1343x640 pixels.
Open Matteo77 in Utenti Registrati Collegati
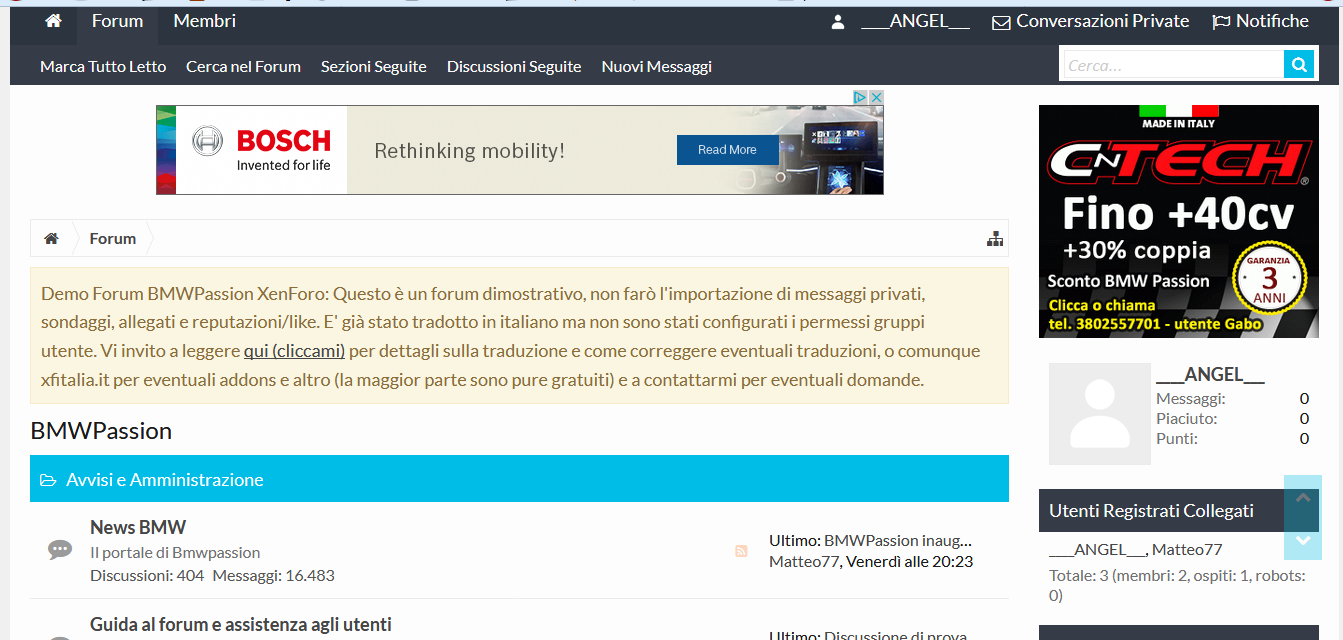(x=1187, y=549)
